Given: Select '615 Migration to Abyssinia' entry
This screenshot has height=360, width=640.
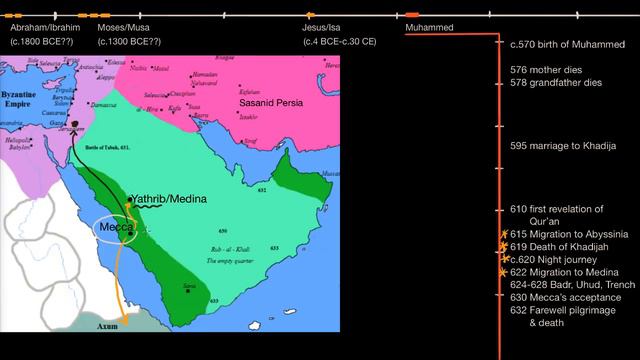Looking at the screenshot, I should point(569,234).
